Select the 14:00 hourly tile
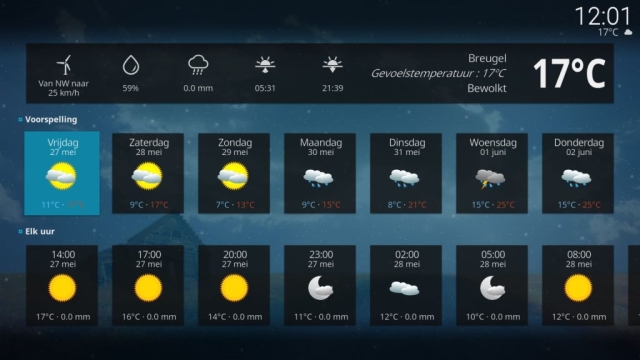640x360 pixels. pyautogui.click(x=62, y=285)
